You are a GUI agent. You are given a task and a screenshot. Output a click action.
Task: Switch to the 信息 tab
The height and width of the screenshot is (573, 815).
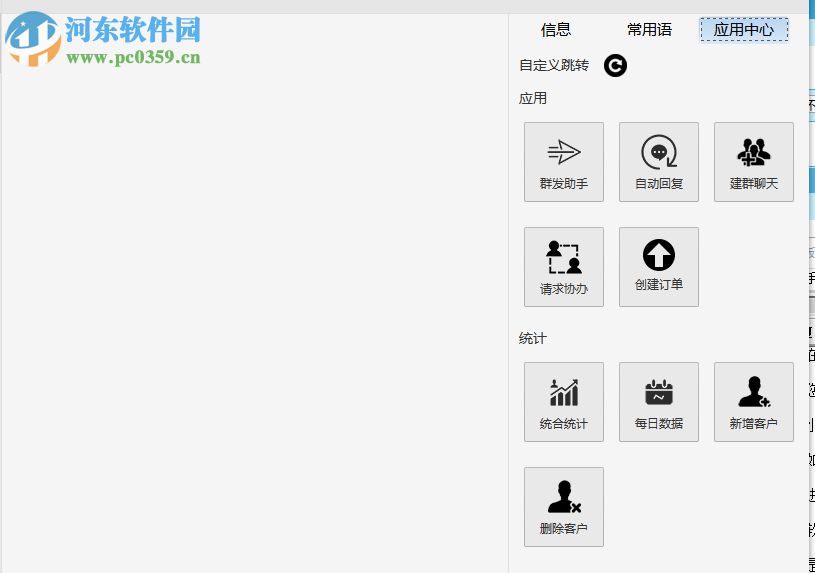pyautogui.click(x=556, y=30)
